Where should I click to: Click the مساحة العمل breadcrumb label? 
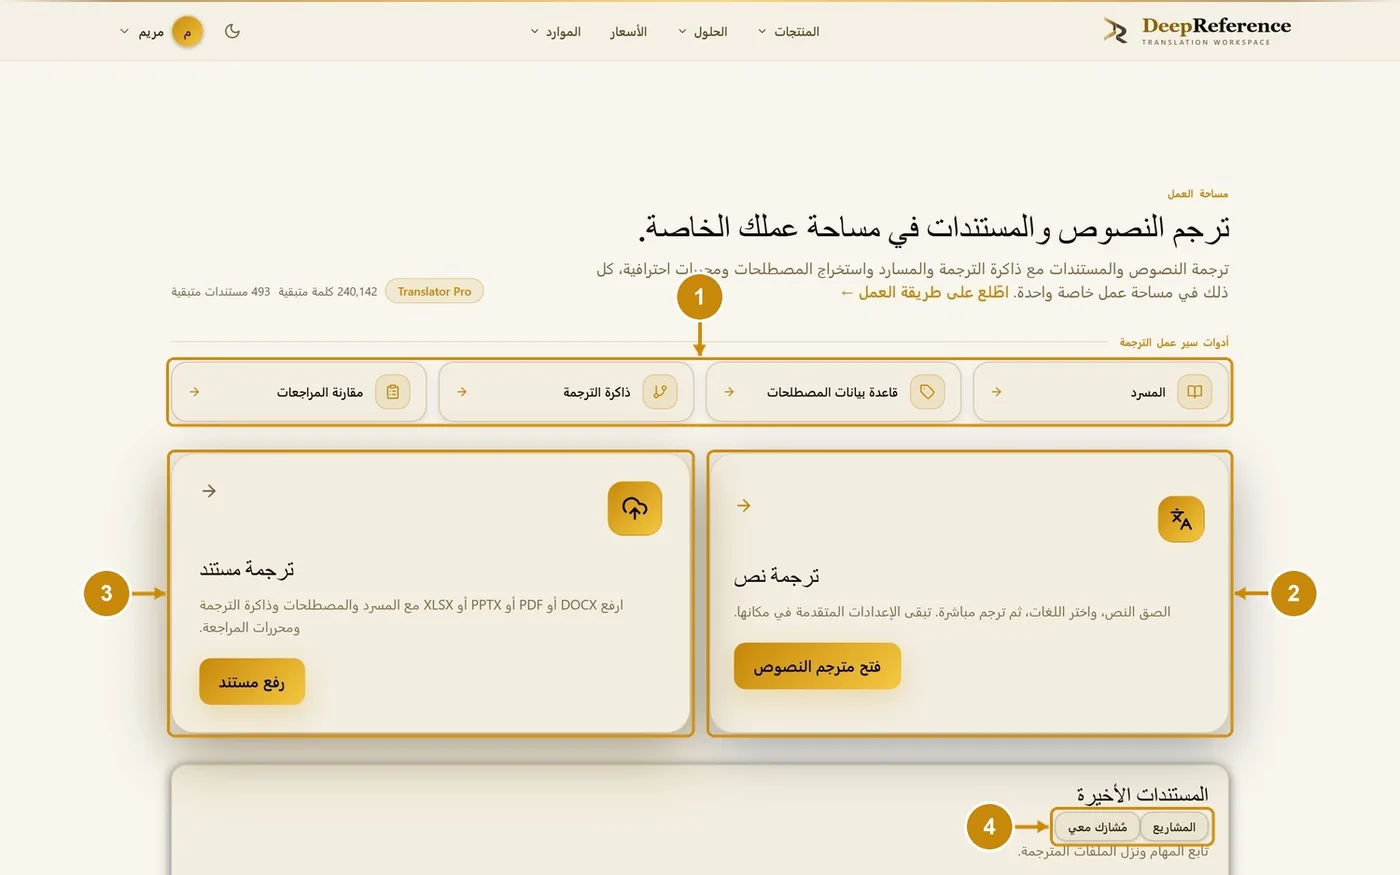tap(1198, 193)
